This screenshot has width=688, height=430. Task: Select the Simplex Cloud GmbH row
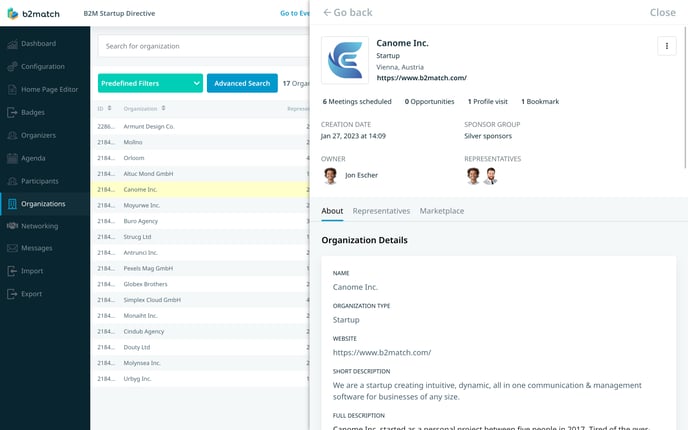click(200, 300)
